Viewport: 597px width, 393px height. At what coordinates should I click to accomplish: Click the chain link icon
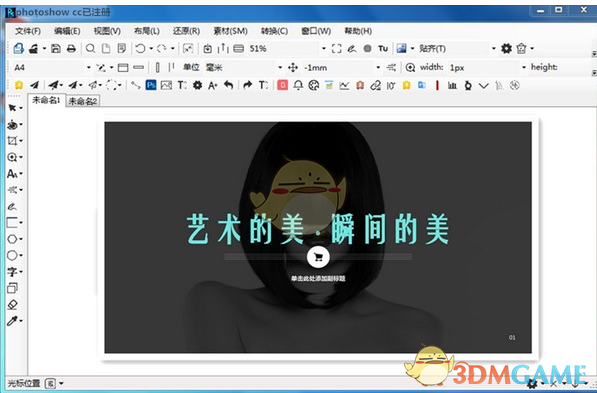pos(375,85)
